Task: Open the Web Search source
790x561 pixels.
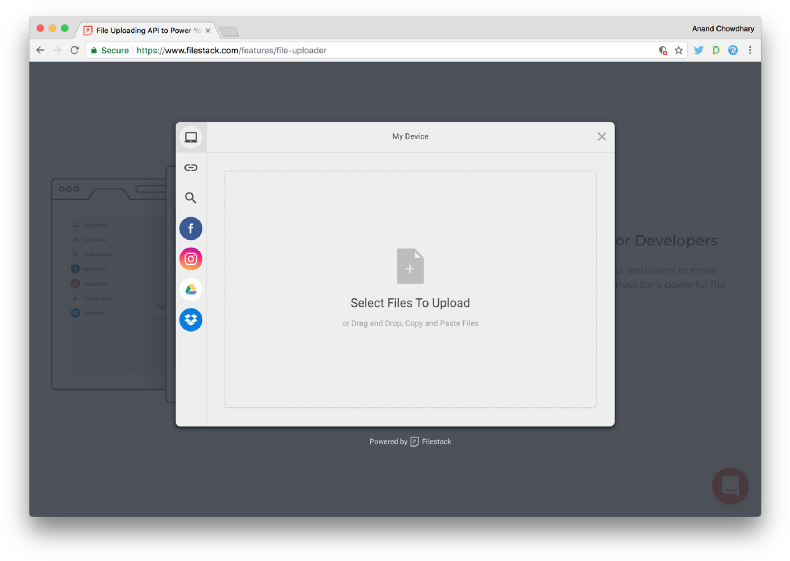Action: tap(191, 198)
